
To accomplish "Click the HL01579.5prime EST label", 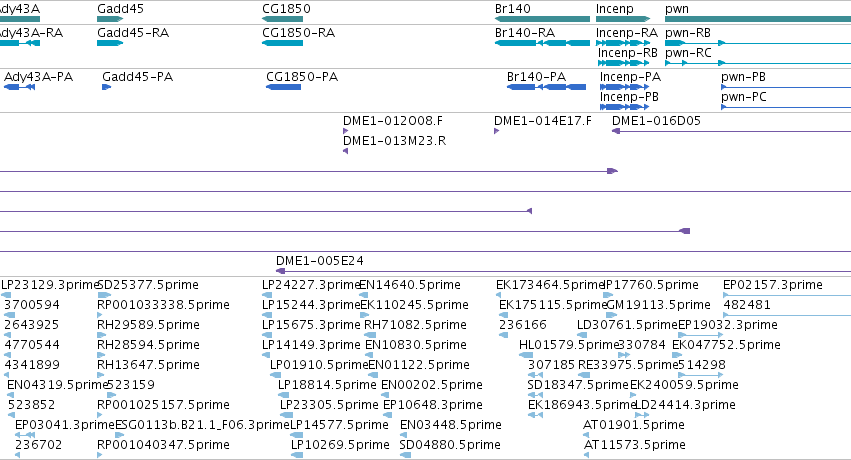I will 569,345.
